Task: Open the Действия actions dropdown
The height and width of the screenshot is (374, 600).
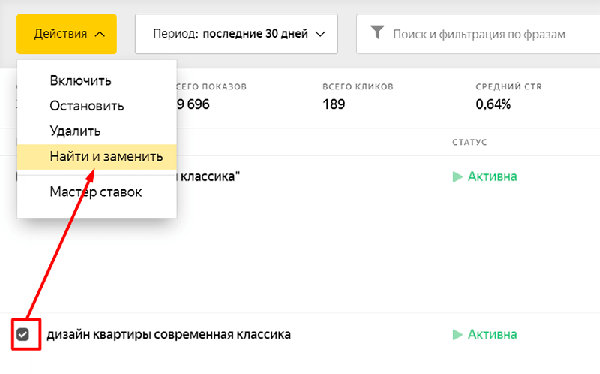Action: (x=66, y=34)
